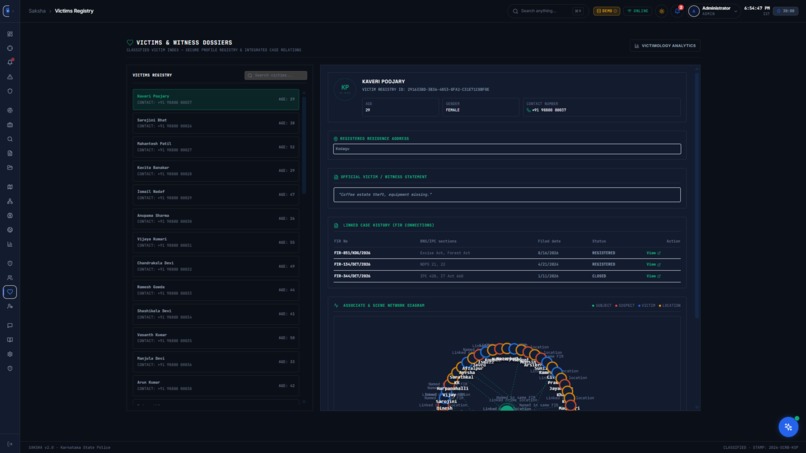Open the Administrator account dropdown
806x453 pixels.
click(x=713, y=11)
